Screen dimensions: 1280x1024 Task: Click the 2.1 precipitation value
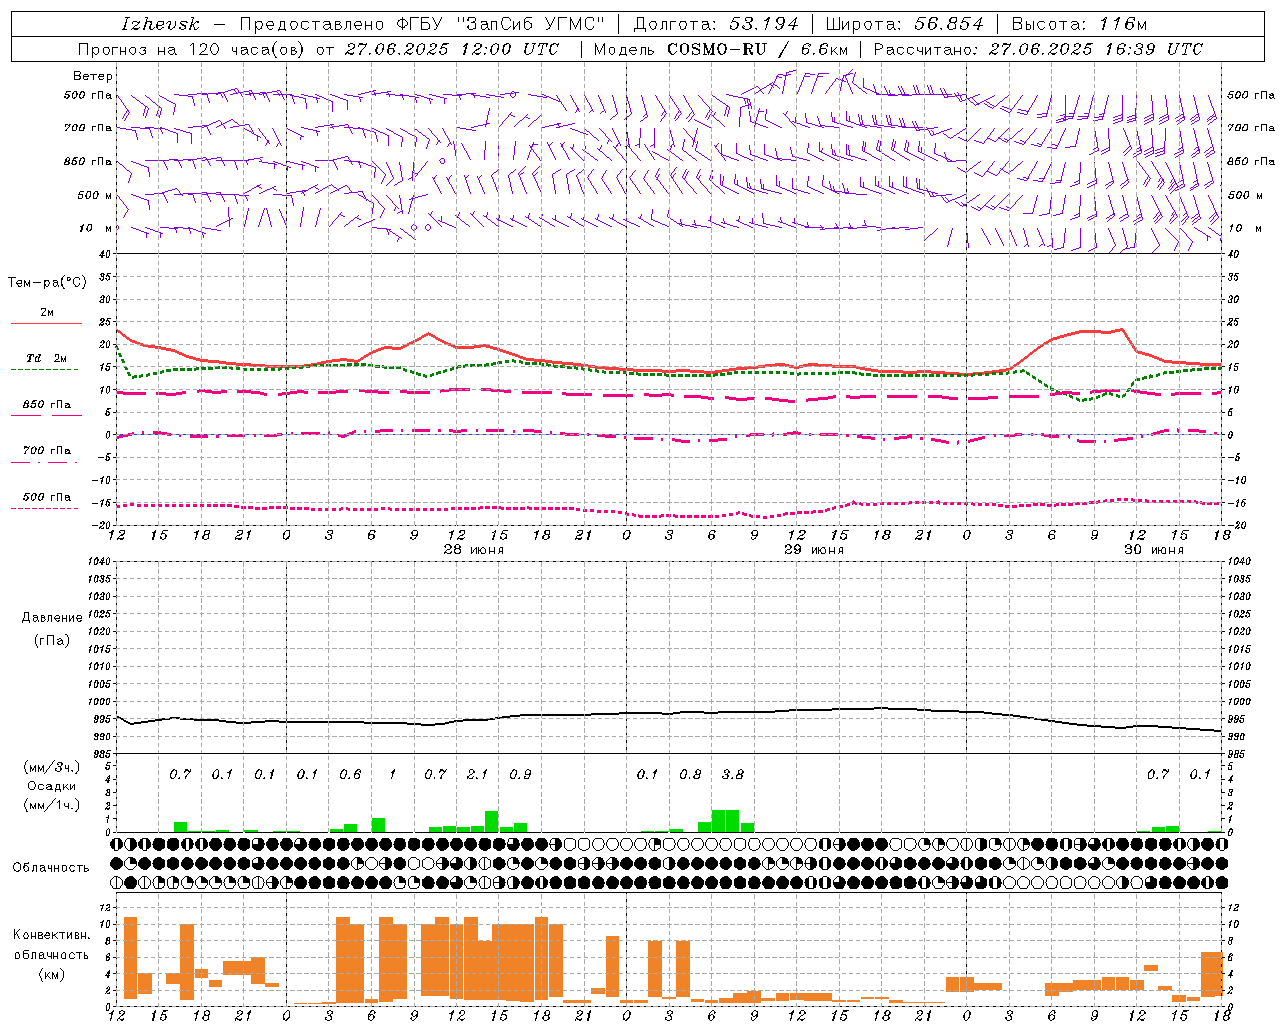point(477,774)
